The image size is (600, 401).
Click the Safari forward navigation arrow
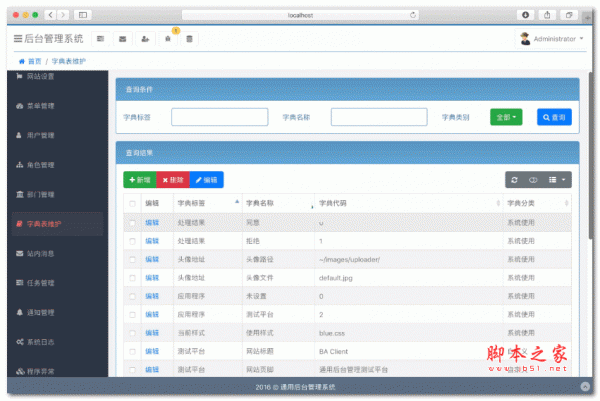(x=63, y=15)
